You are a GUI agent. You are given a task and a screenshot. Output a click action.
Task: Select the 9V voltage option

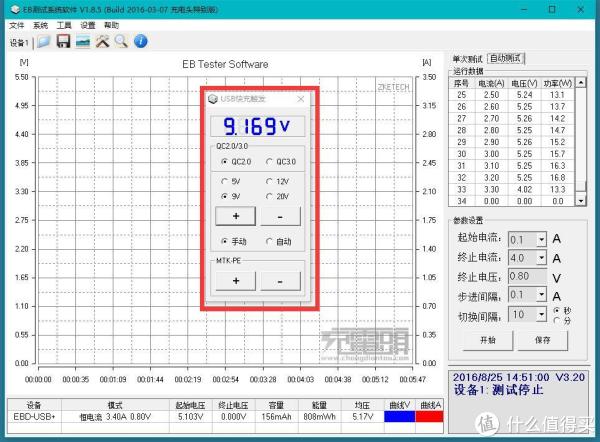click(225, 196)
